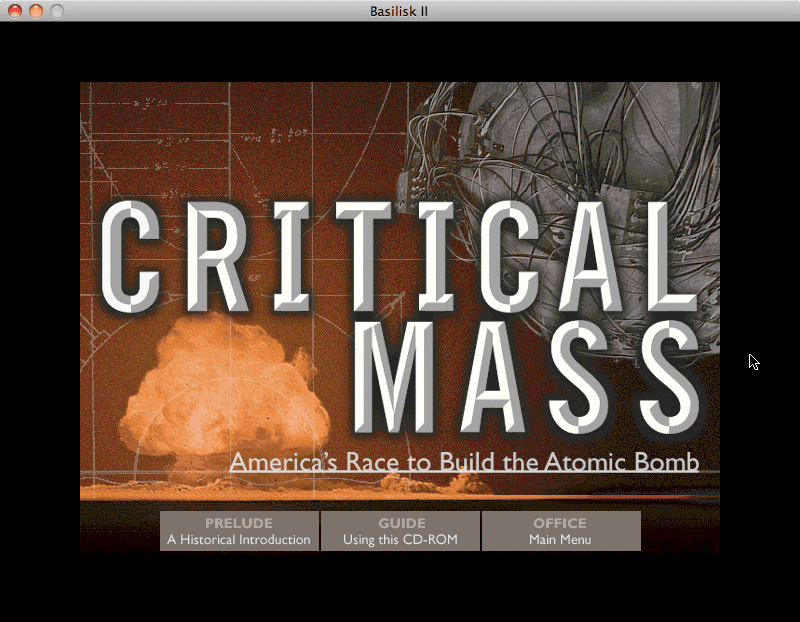Close the Basilisk II window
This screenshot has height=622, width=800.
[15, 11]
